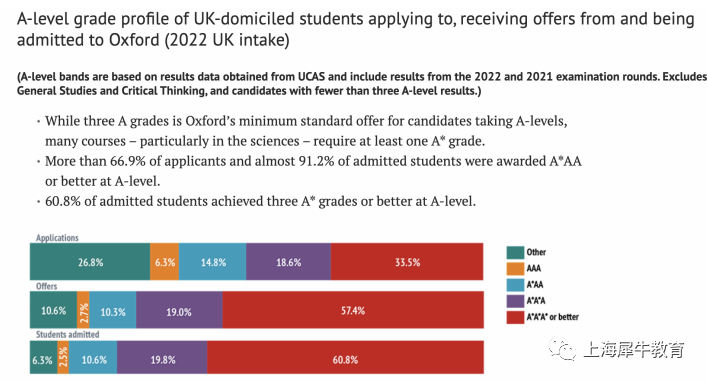
Task: Select the purple A*A*A legend swatch
Action: pyautogui.click(x=515, y=301)
